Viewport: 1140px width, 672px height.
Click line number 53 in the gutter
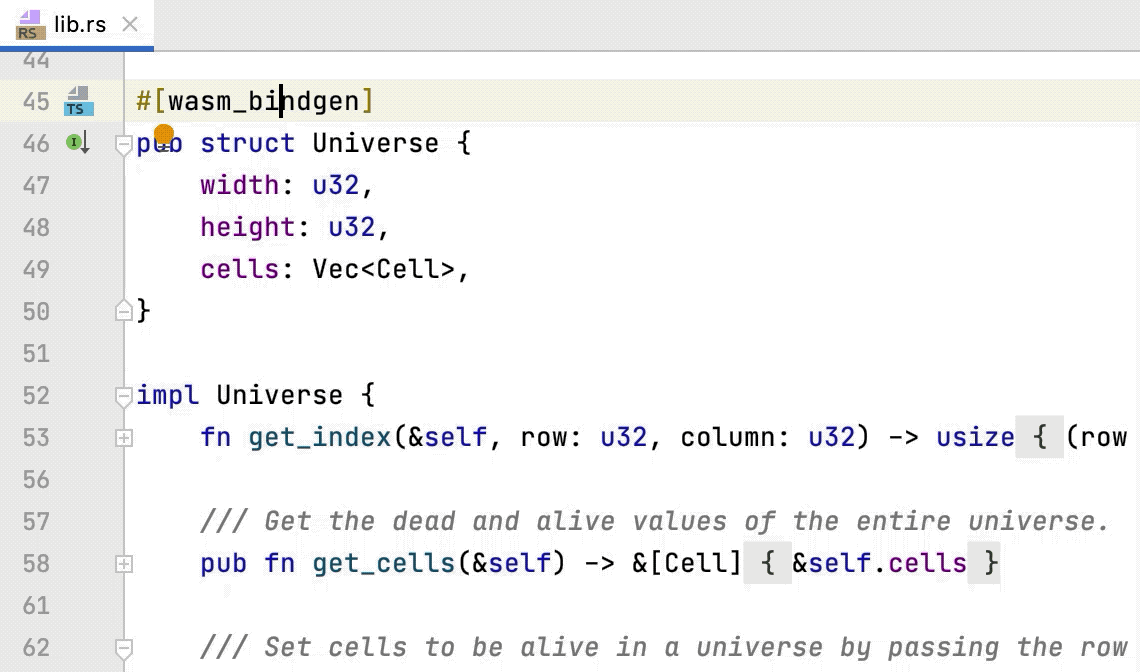36,438
